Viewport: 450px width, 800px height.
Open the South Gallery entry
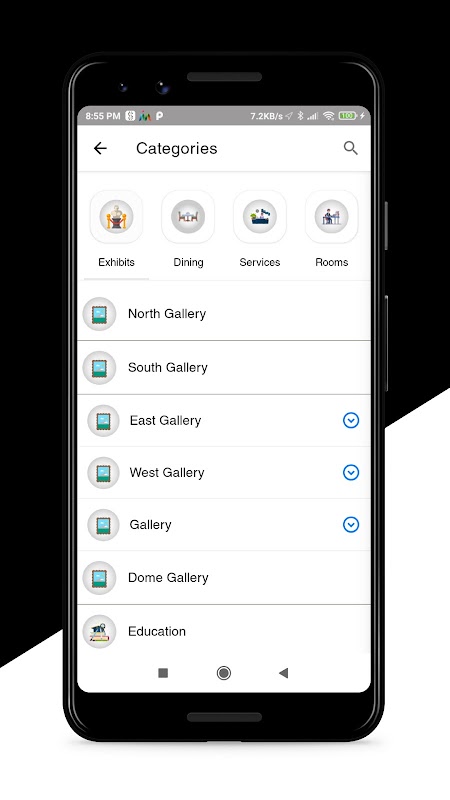pyautogui.click(x=224, y=367)
